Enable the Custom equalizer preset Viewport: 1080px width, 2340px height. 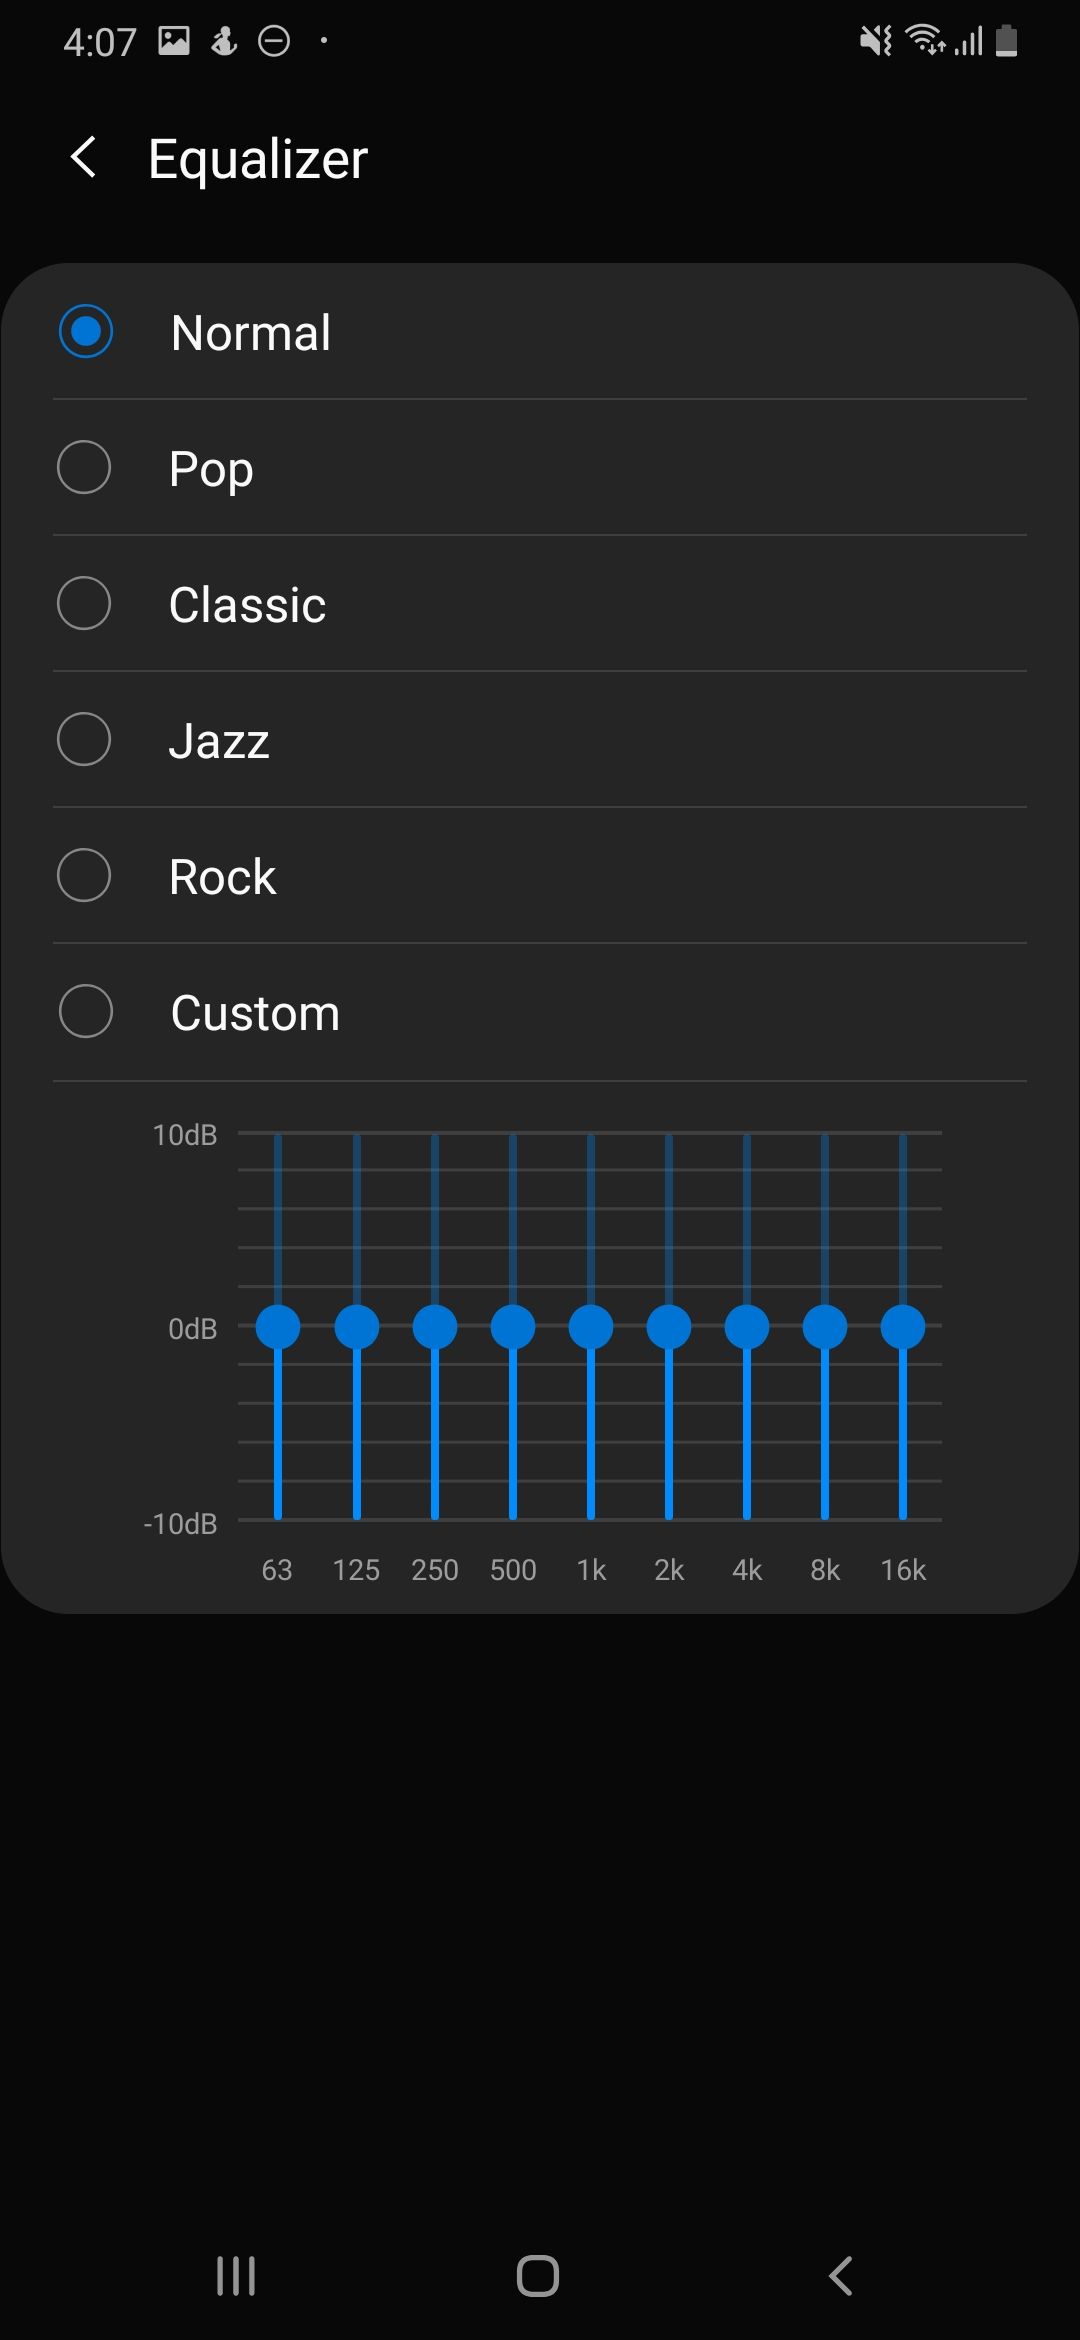pos(86,1011)
